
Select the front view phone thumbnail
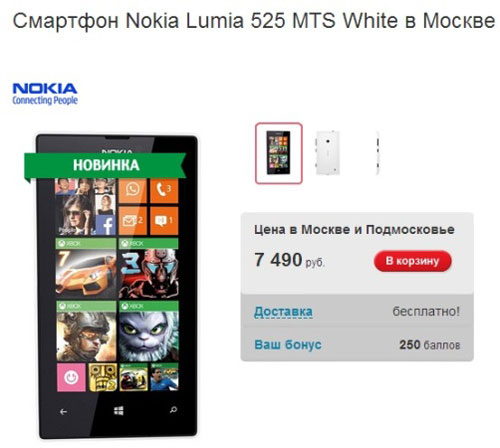coord(279,153)
